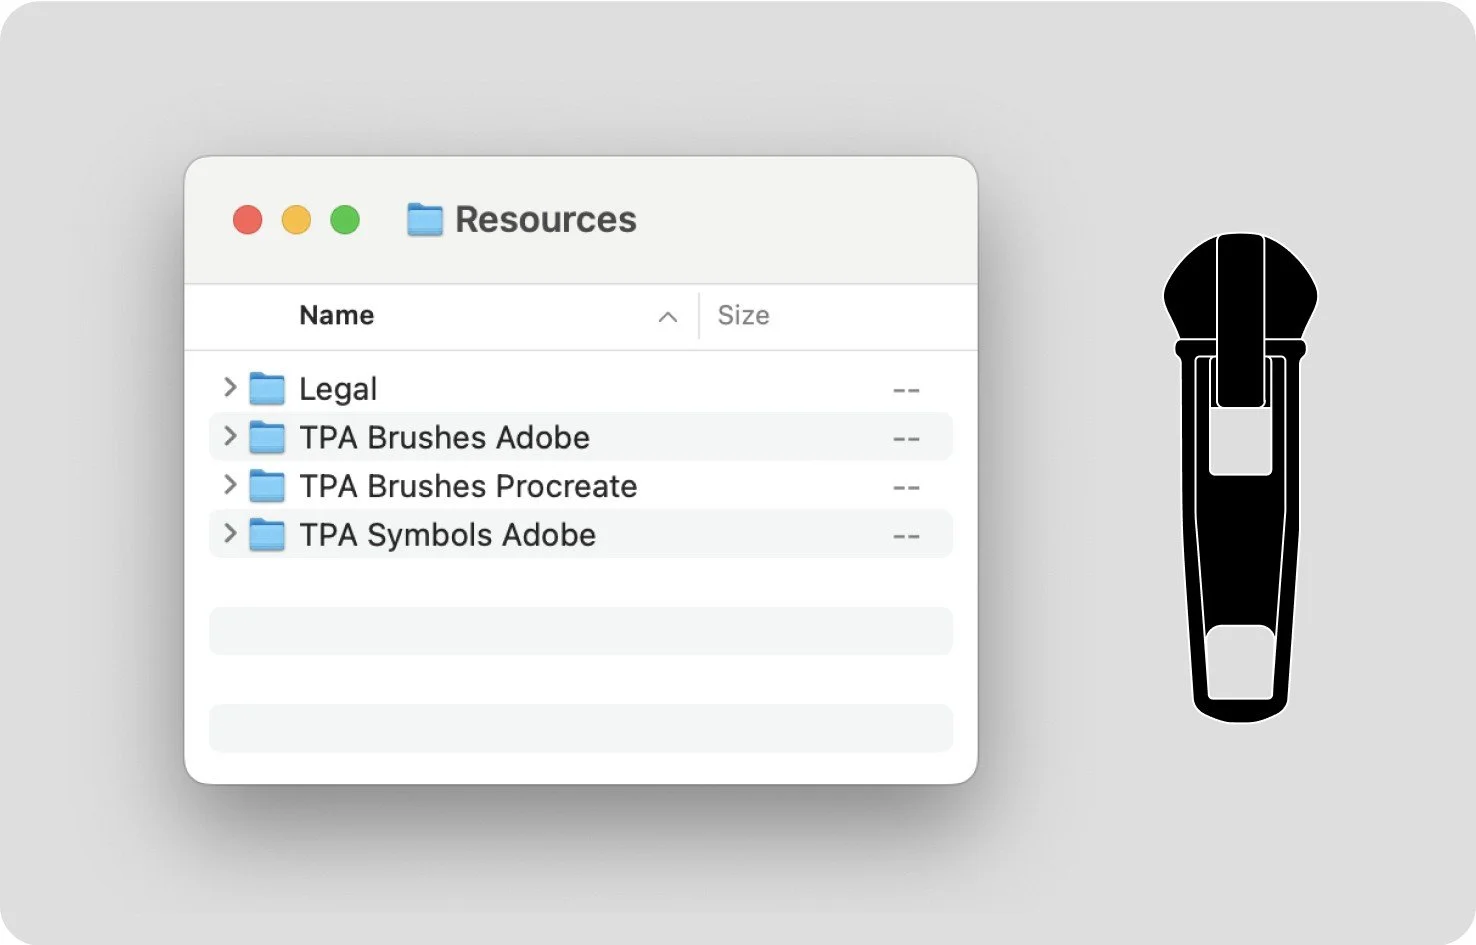Click the size dashes for TPA Brushes Procreate
This screenshot has width=1476, height=945.
pyautogui.click(x=906, y=488)
